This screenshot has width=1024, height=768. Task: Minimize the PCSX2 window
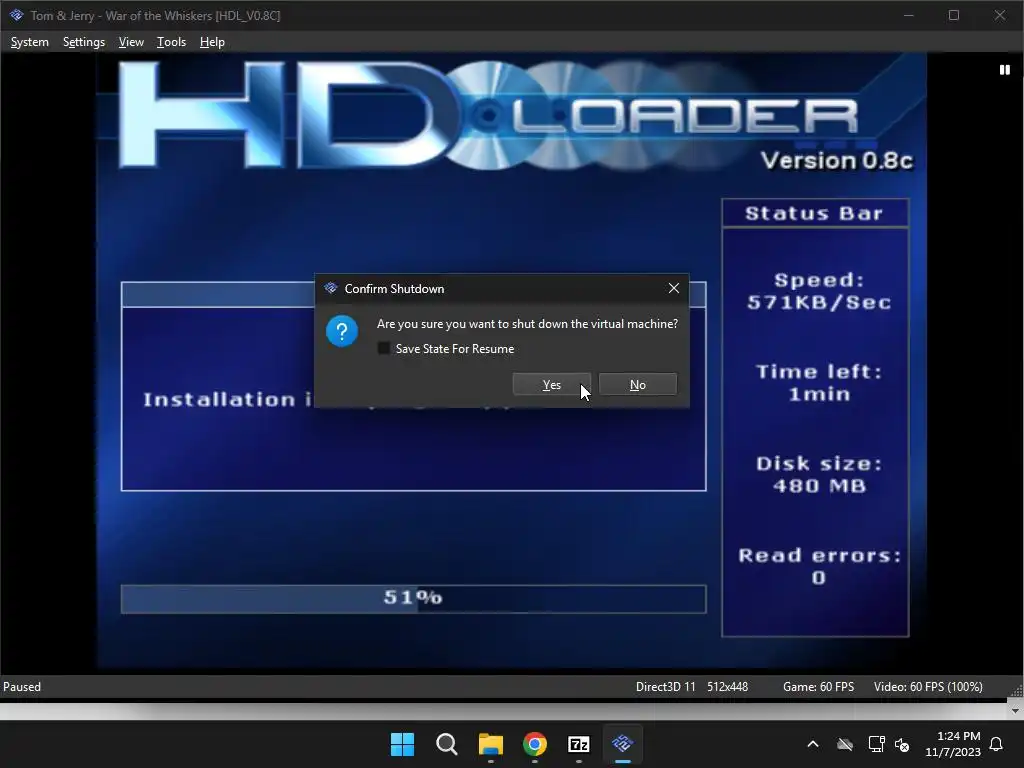(908, 15)
